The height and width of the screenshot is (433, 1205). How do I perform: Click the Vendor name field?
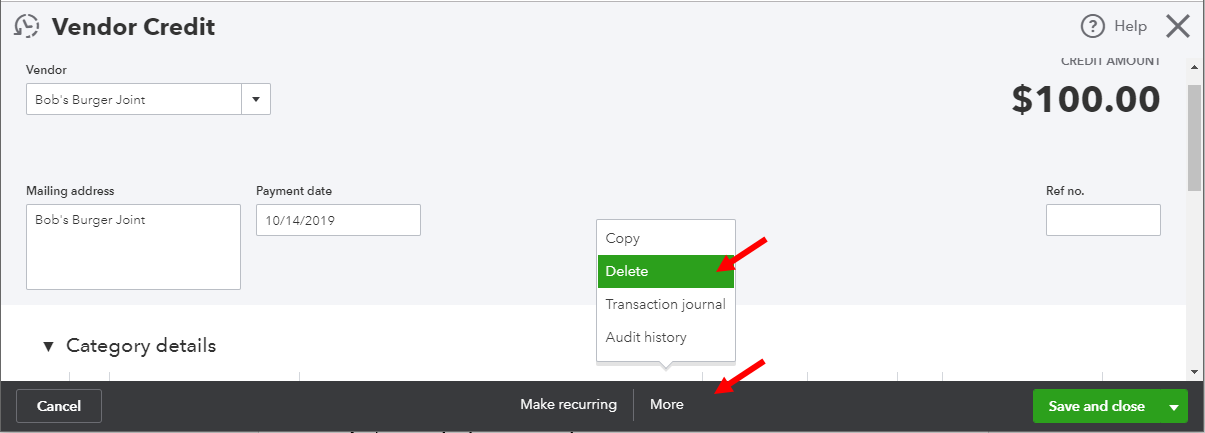[x=134, y=99]
